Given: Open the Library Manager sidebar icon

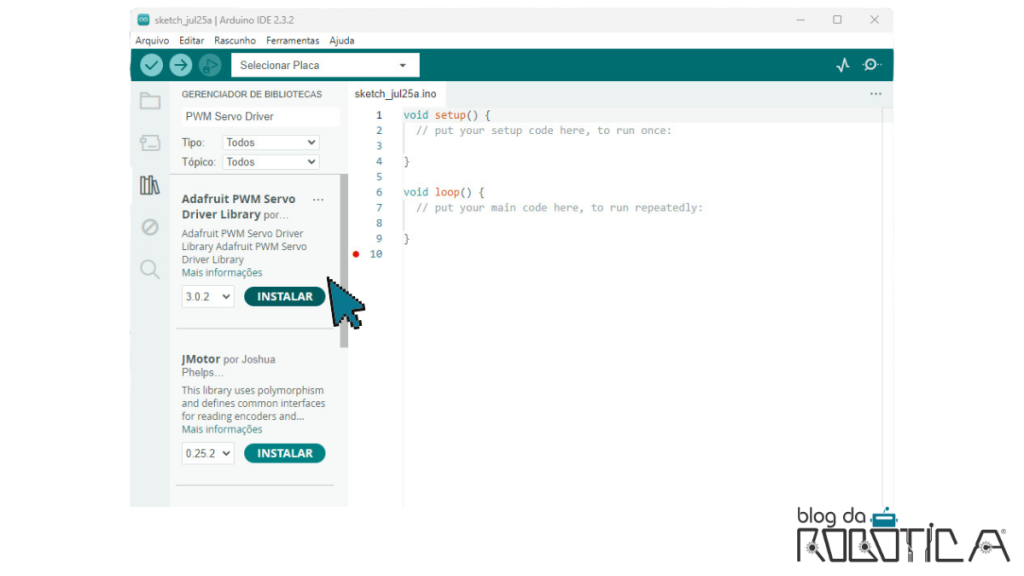Looking at the screenshot, I should click(150, 185).
